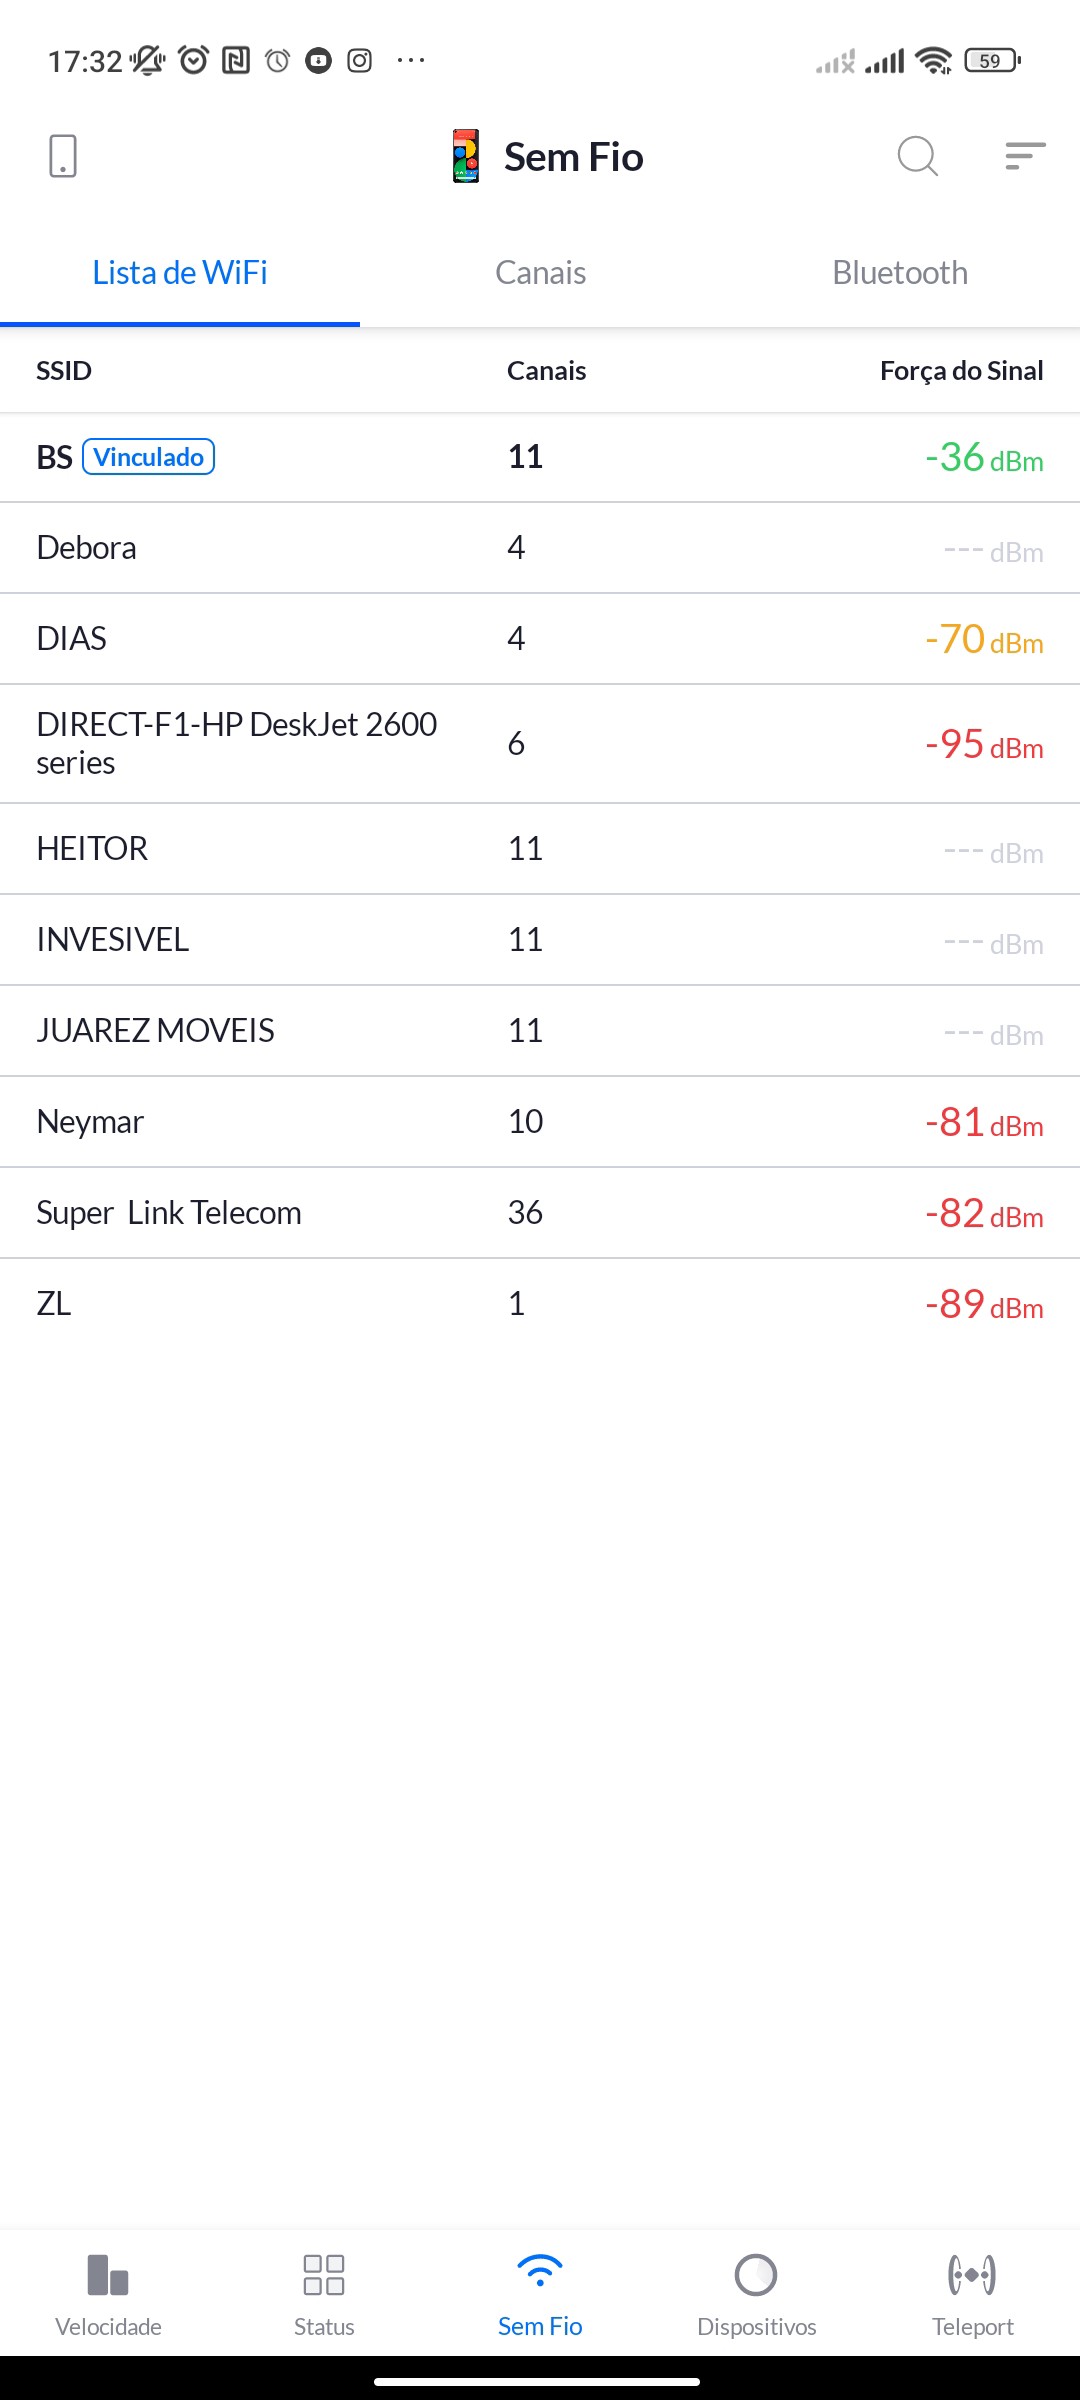Open the sort filter icon
This screenshot has width=1080, height=2400.
click(1025, 156)
